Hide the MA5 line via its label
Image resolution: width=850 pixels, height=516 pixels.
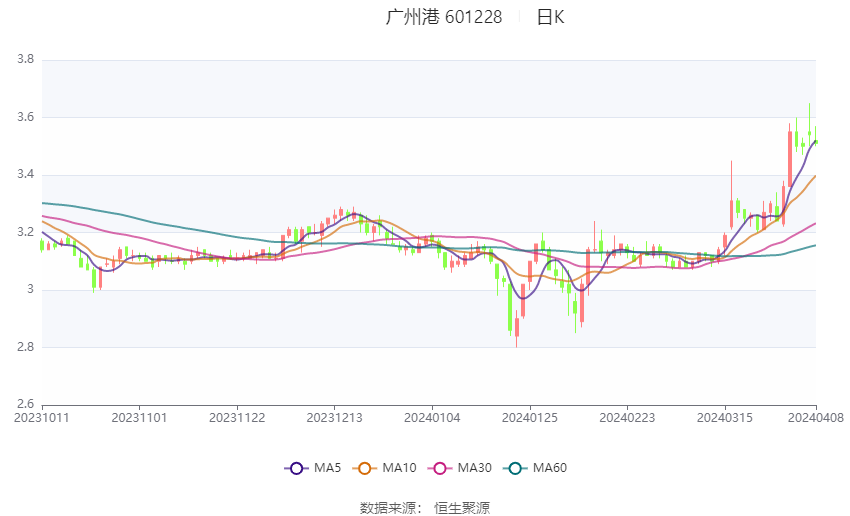[327, 468]
